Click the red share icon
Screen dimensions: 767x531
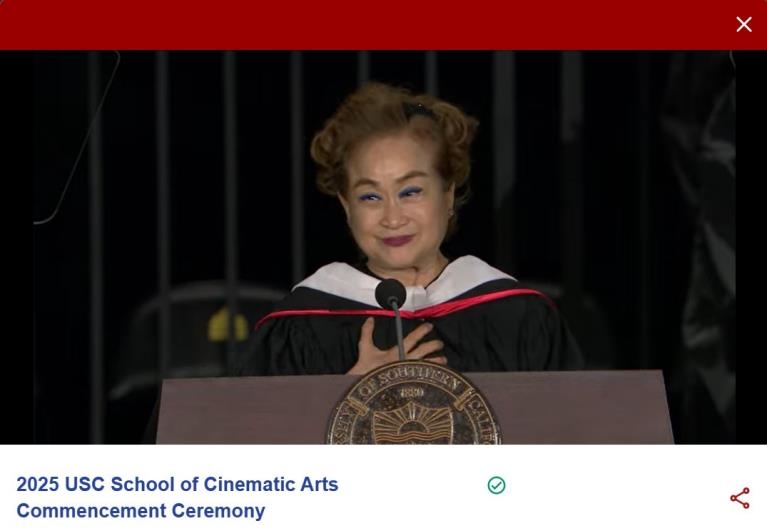[x=739, y=498]
